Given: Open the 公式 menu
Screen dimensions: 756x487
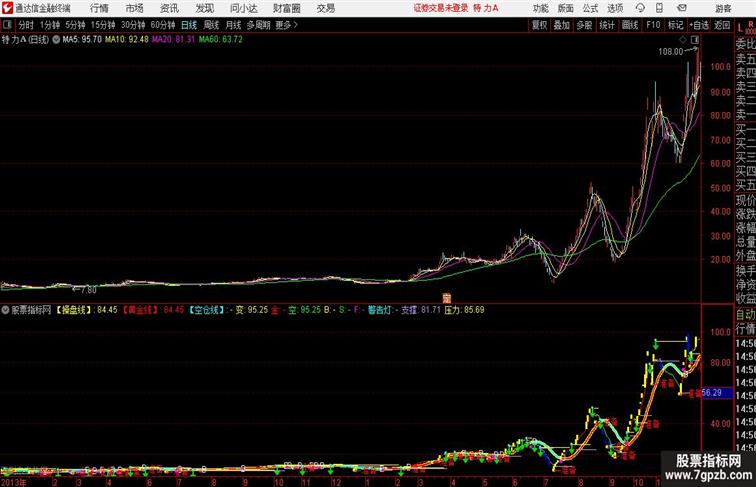Looking at the screenshot, I should click(590, 8).
